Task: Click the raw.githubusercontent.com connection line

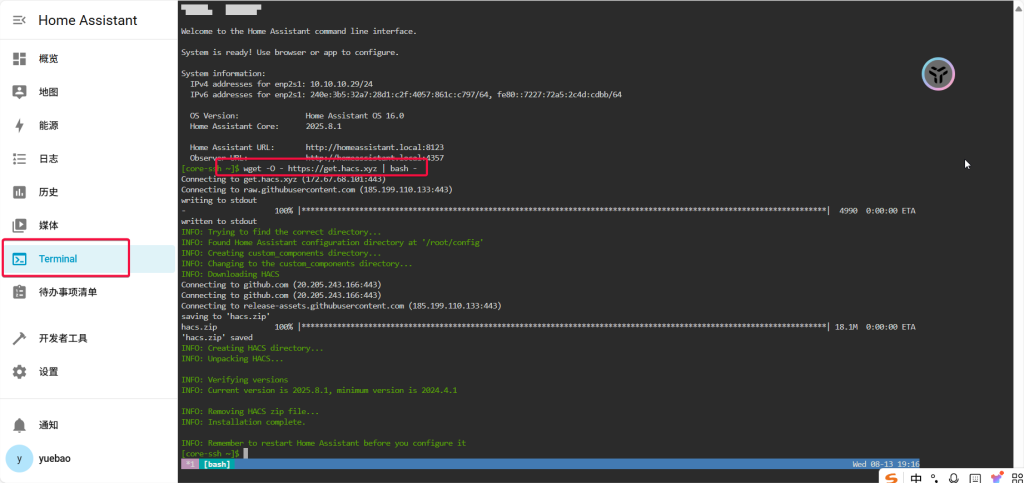Action: (x=317, y=189)
